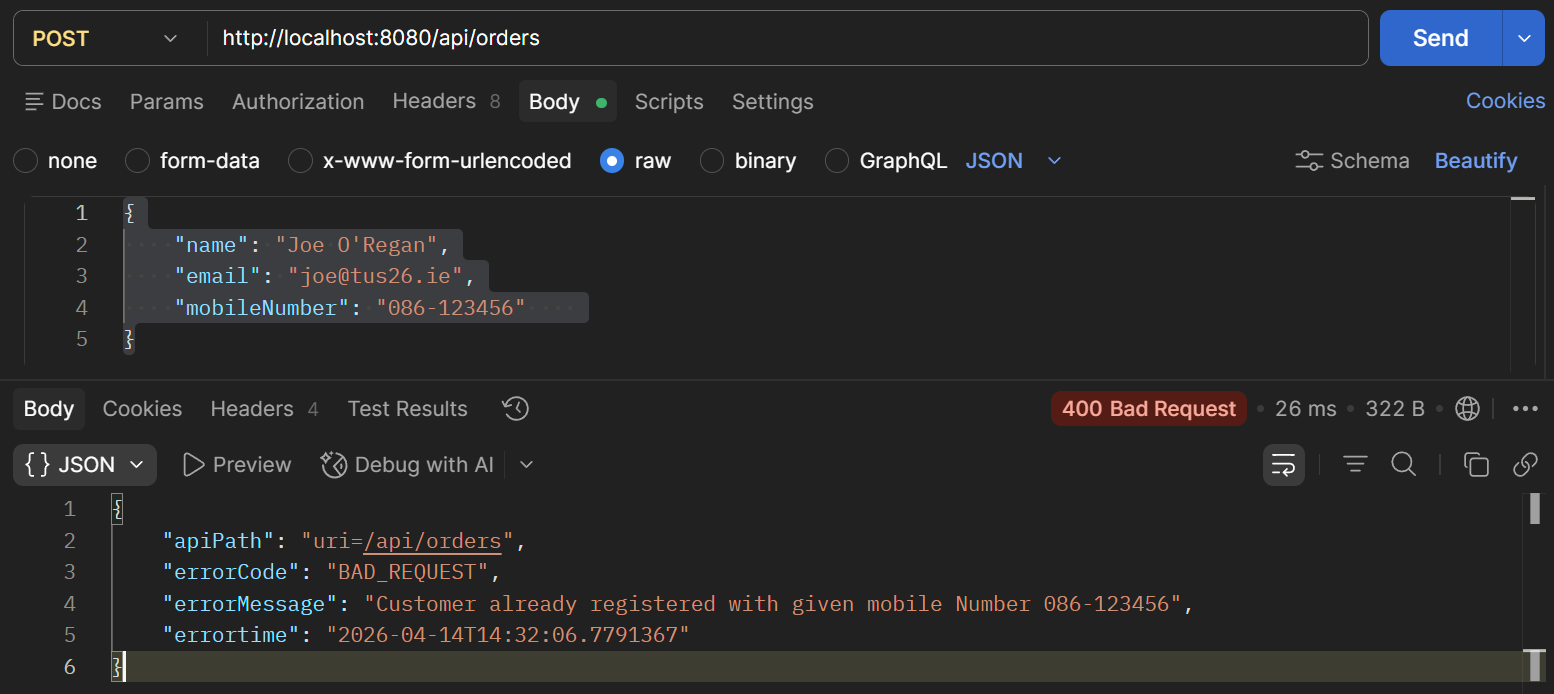Switch to the Params tab
Viewport: 1554px width, 694px height.
tap(166, 102)
